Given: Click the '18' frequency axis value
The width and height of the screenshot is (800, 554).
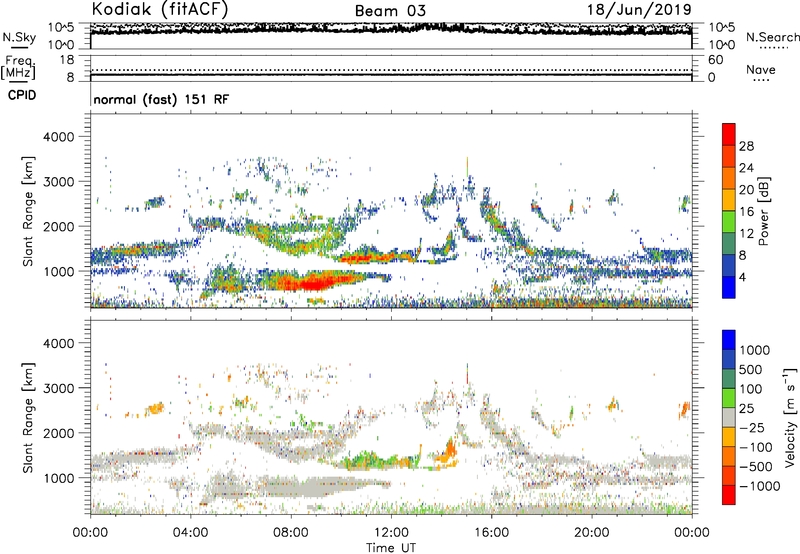Looking at the screenshot, I should [x=67, y=60].
